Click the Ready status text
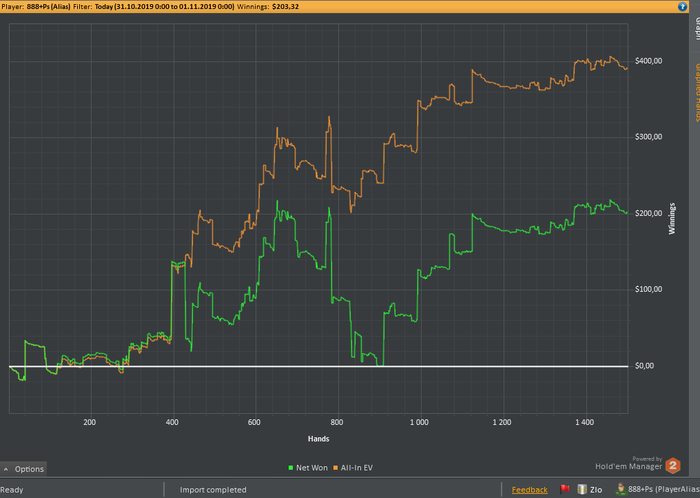Viewport: 700px width, 498px height. [x=12, y=490]
